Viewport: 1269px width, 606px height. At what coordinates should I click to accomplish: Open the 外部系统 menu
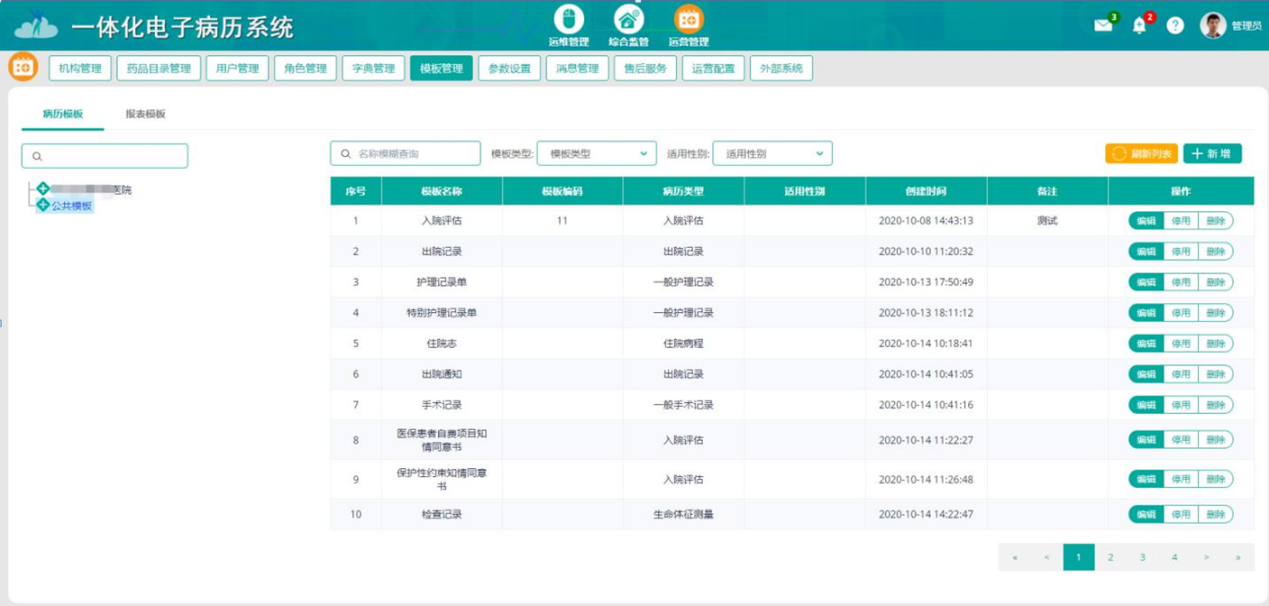tap(781, 68)
